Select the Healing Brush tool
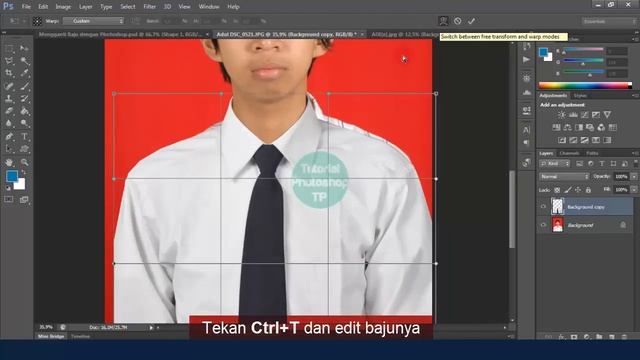 click(9, 86)
